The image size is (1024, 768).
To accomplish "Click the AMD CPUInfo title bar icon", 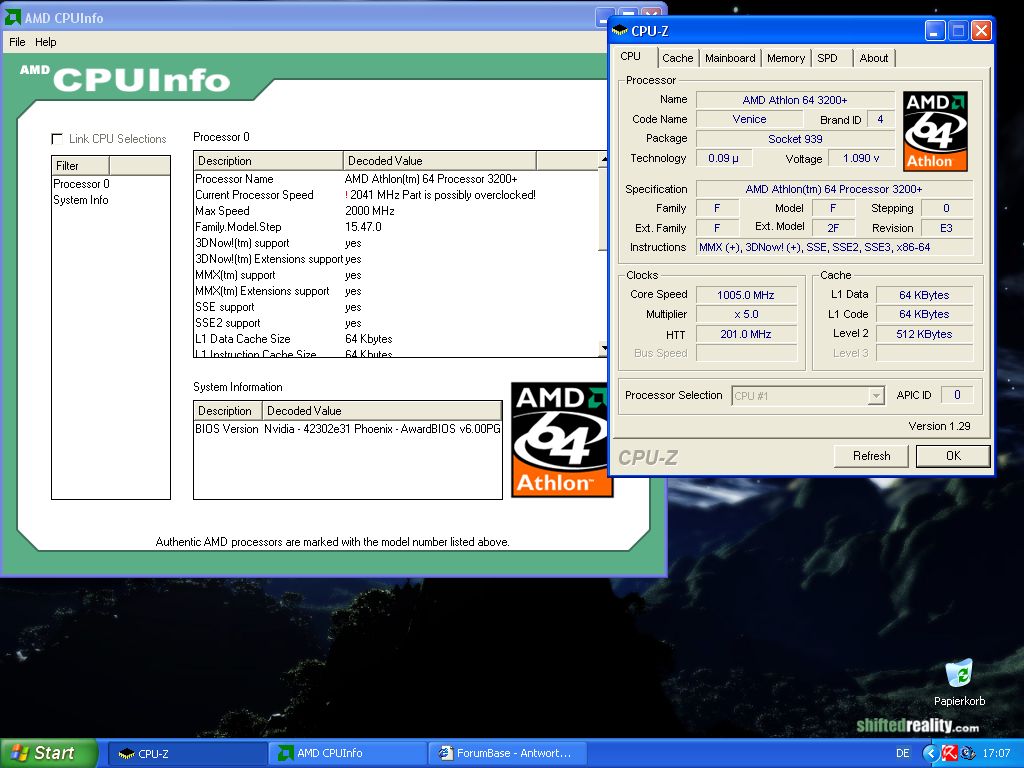I will [x=13, y=18].
